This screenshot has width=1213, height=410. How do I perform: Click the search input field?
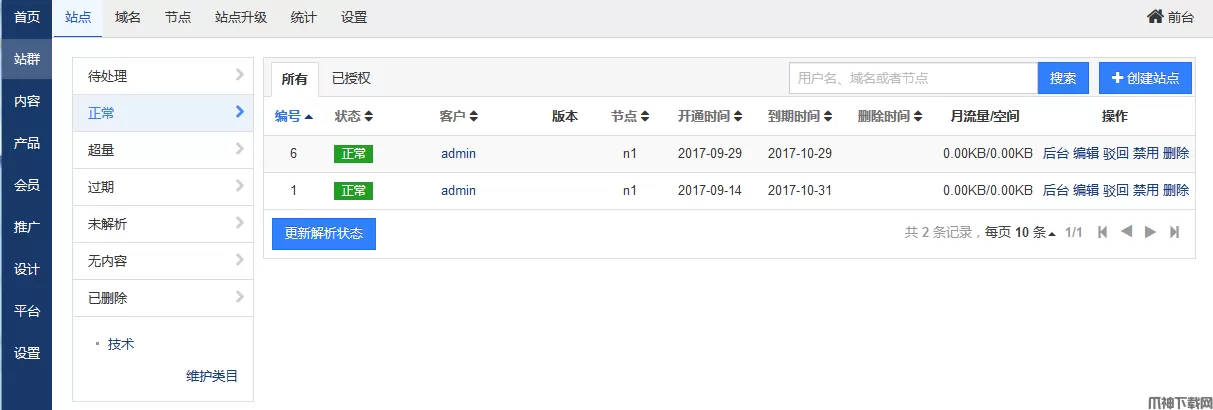pyautogui.click(x=912, y=78)
